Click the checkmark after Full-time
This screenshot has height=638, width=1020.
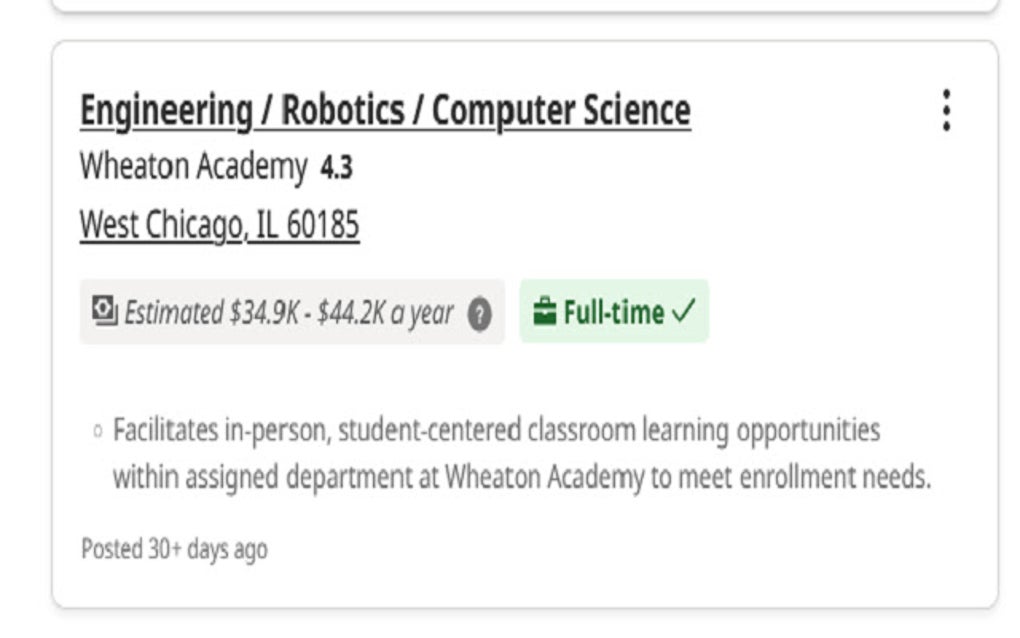685,313
